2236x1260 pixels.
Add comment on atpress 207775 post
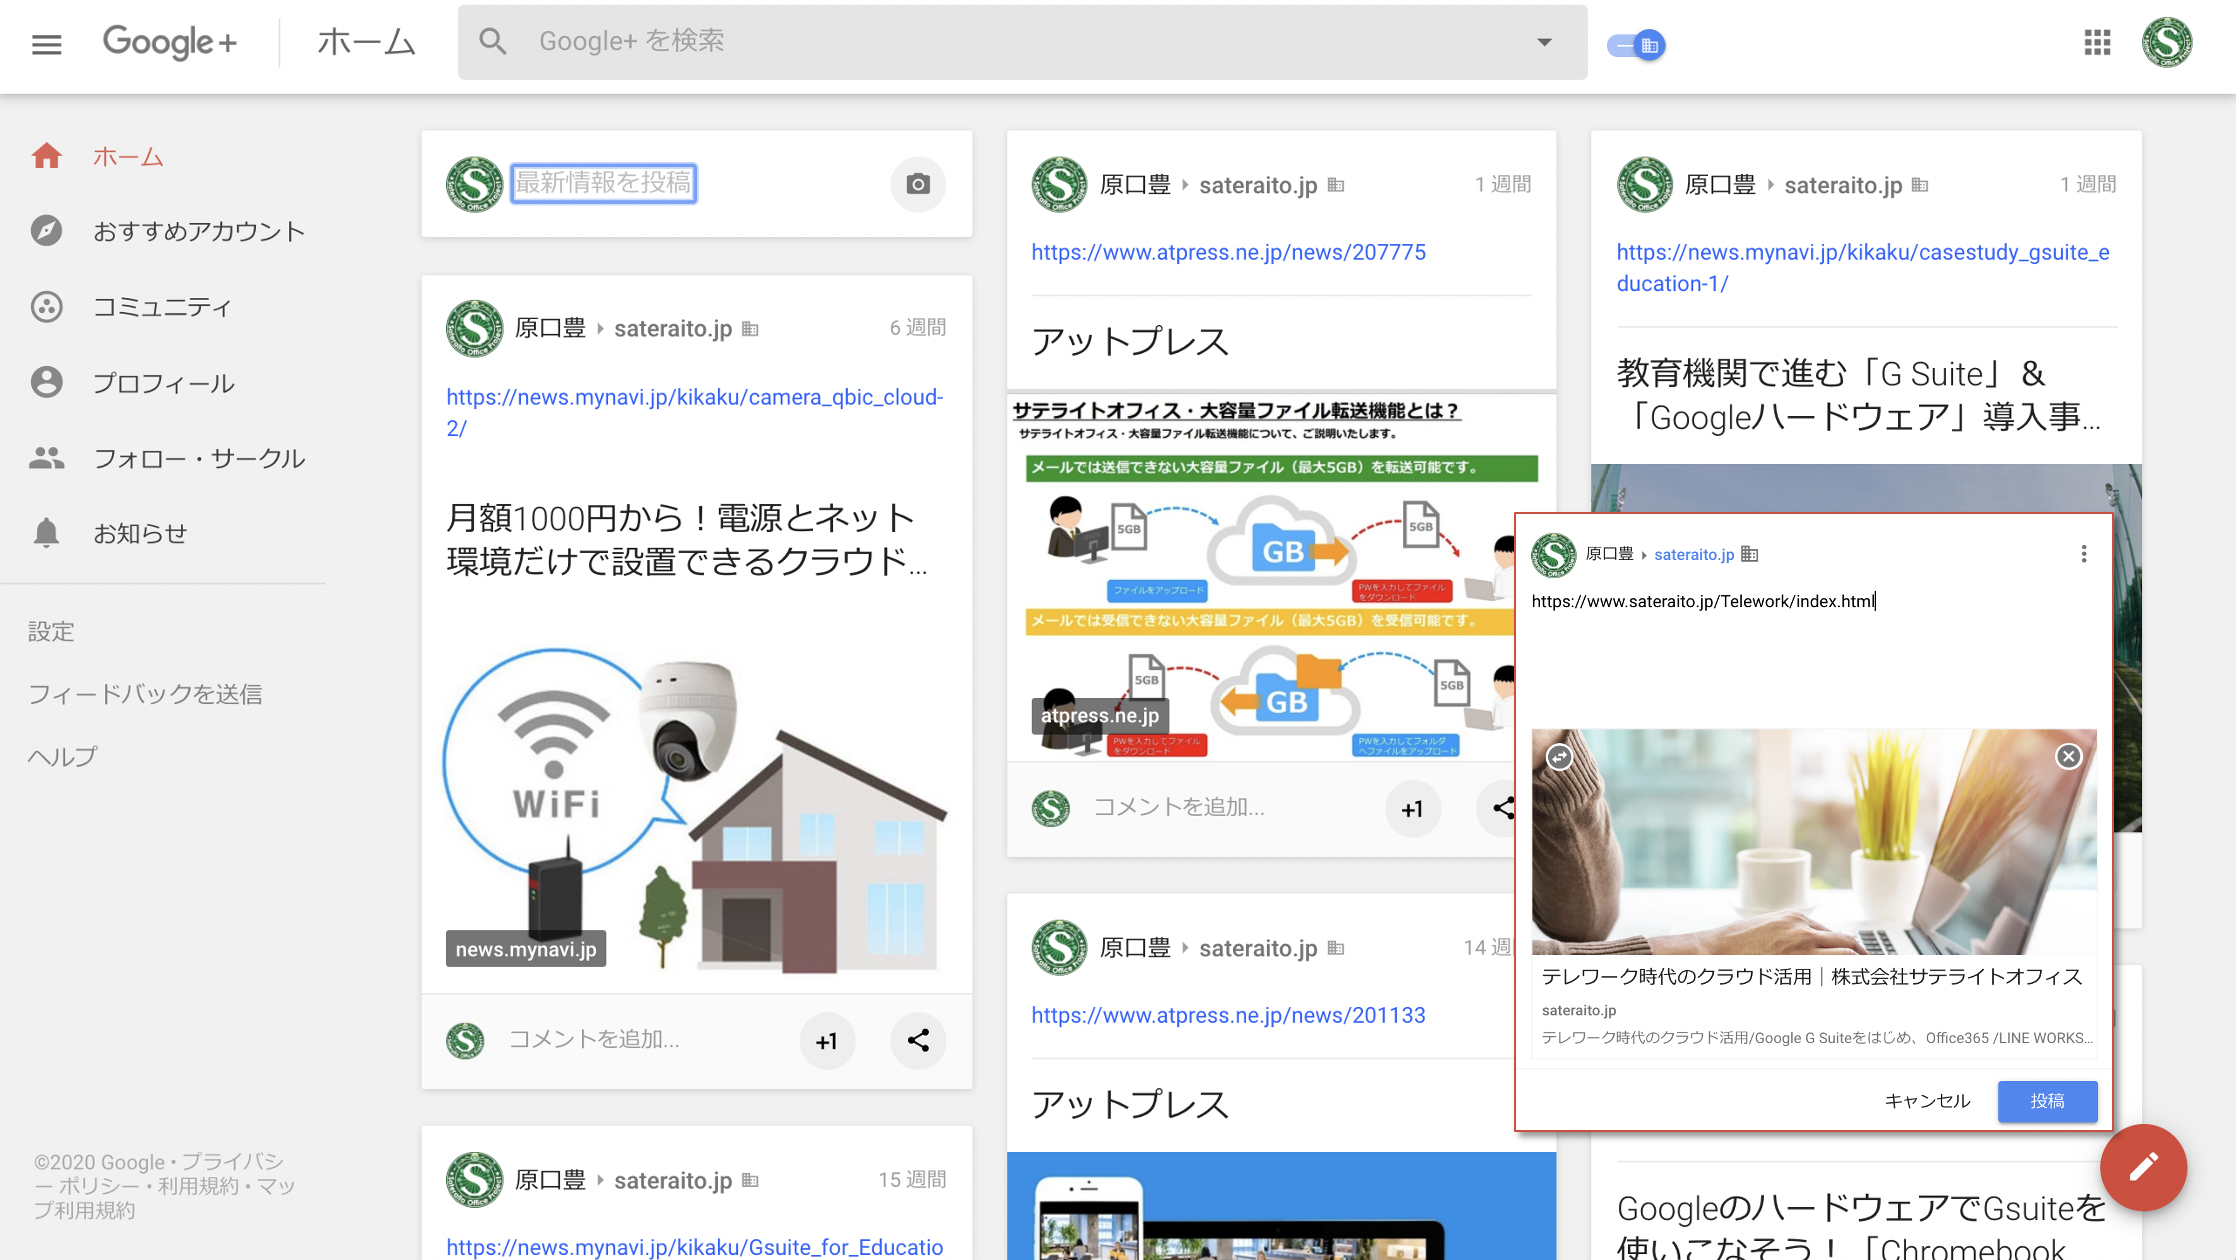coord(1179,807)
